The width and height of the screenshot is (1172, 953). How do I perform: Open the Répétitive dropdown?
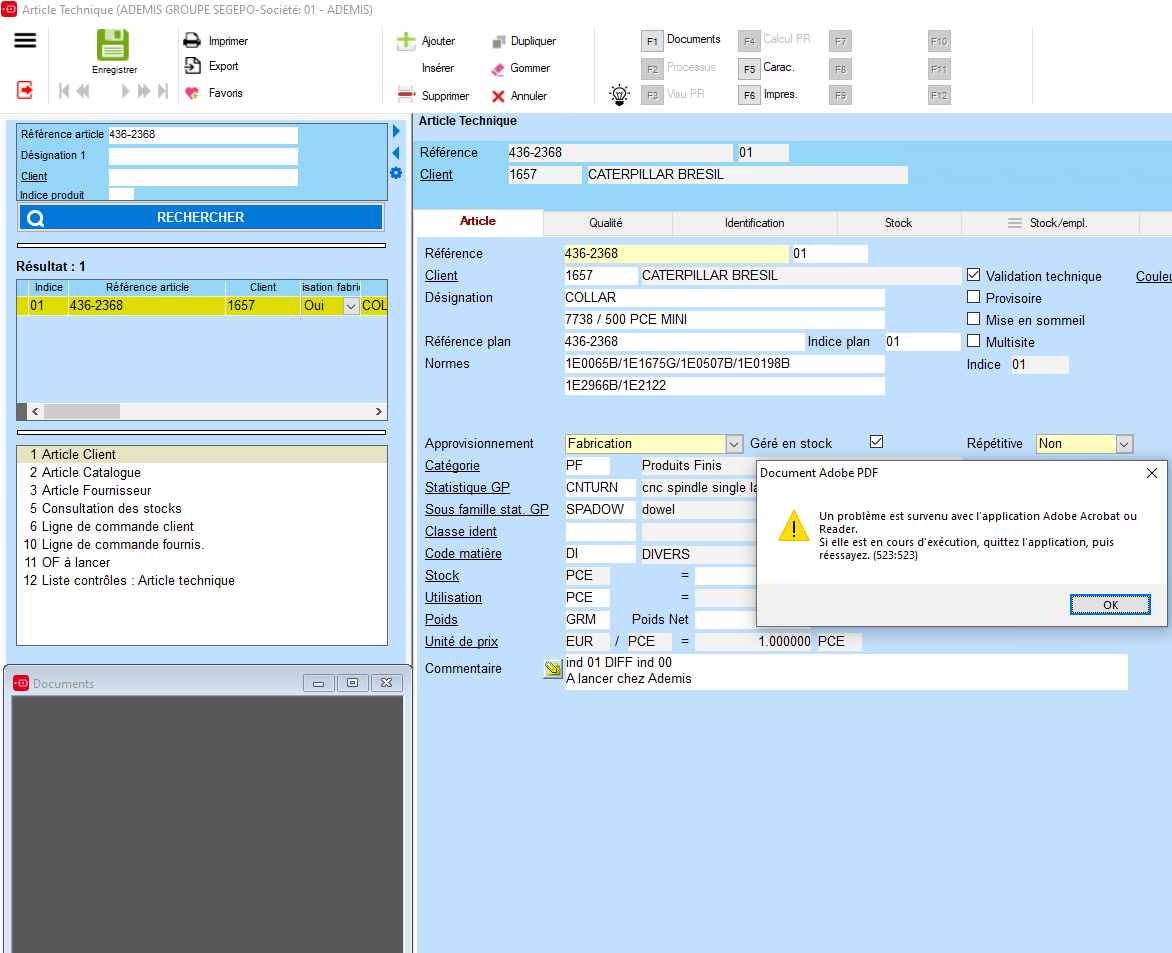(1124, 444)
